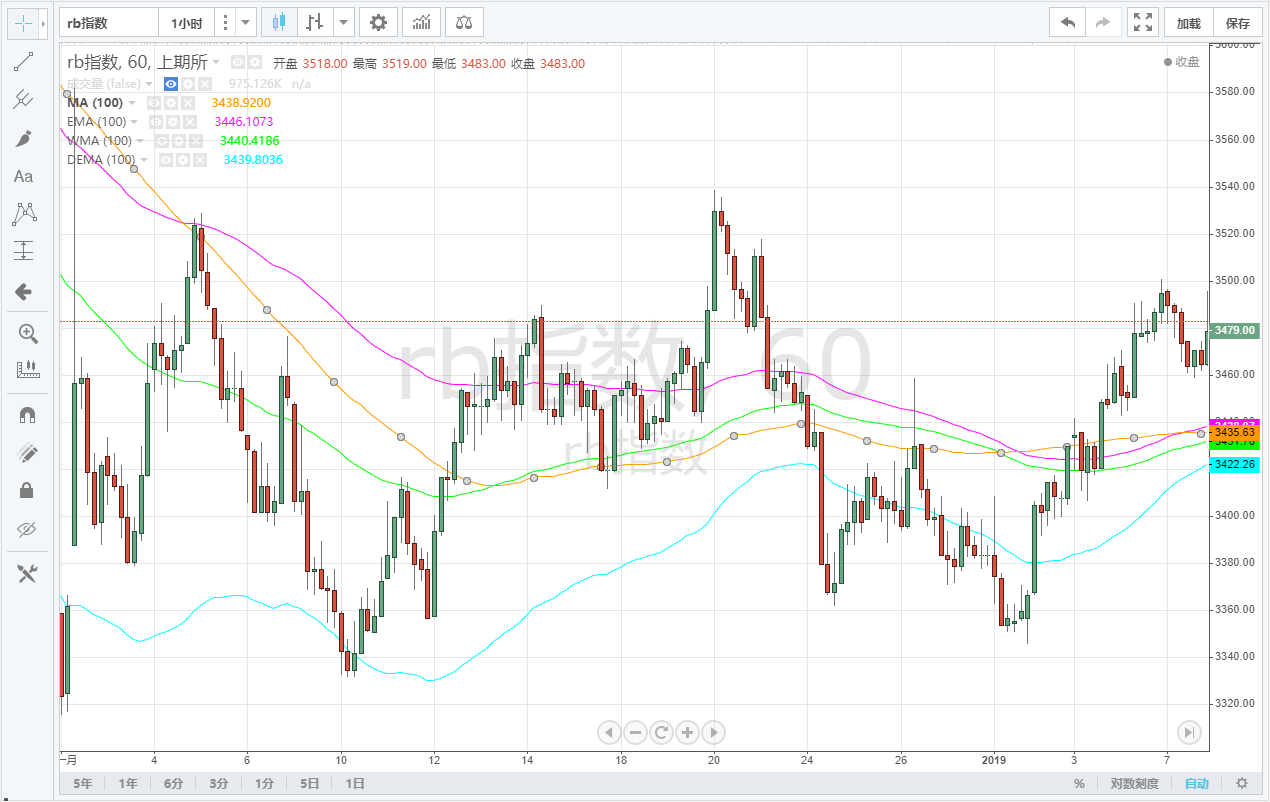1270x802 pixels.
Task: Toggle auto scale 自动
Action: coord(1197,784)
